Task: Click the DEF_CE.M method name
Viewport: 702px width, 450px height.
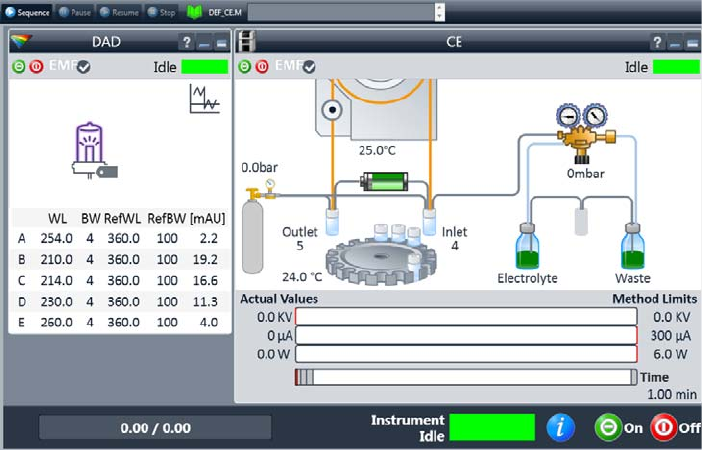Action: click(x=225, y=13)
